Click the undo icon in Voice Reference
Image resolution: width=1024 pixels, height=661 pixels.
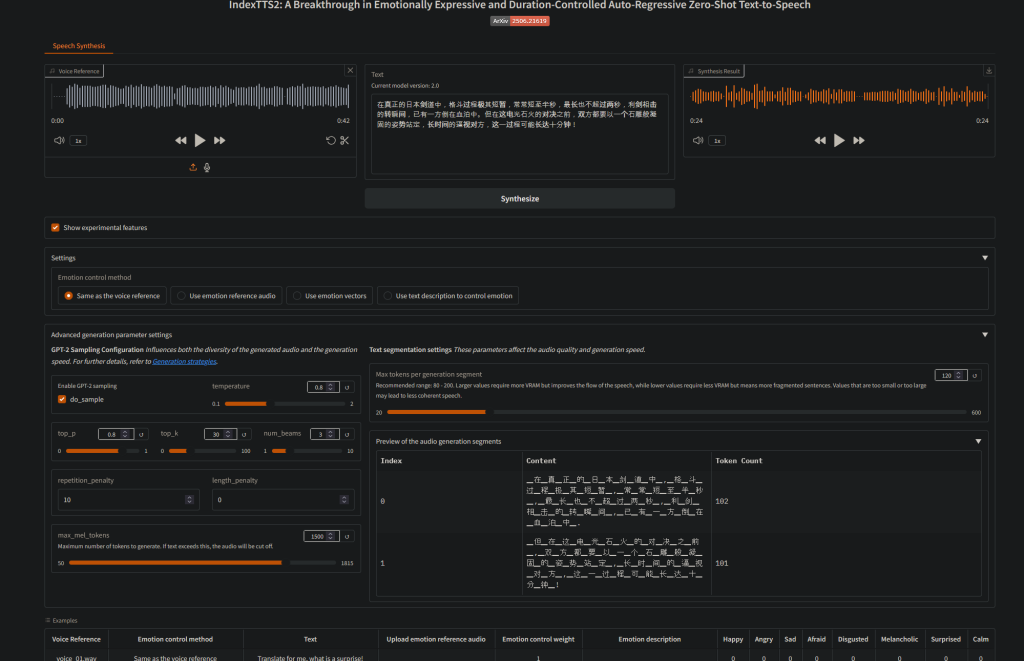coord(330,141)
